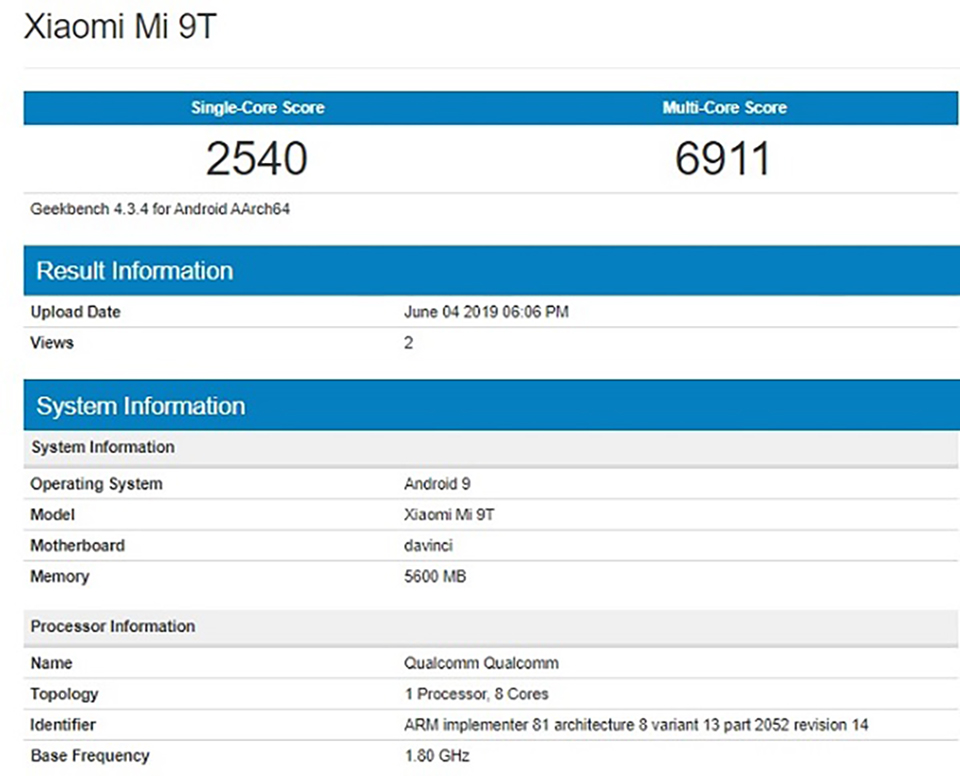The width and height of the screenshot is (960, 776).
Task: Click the June 04 2019 06:06 PM value
Action: click(486, 312)
